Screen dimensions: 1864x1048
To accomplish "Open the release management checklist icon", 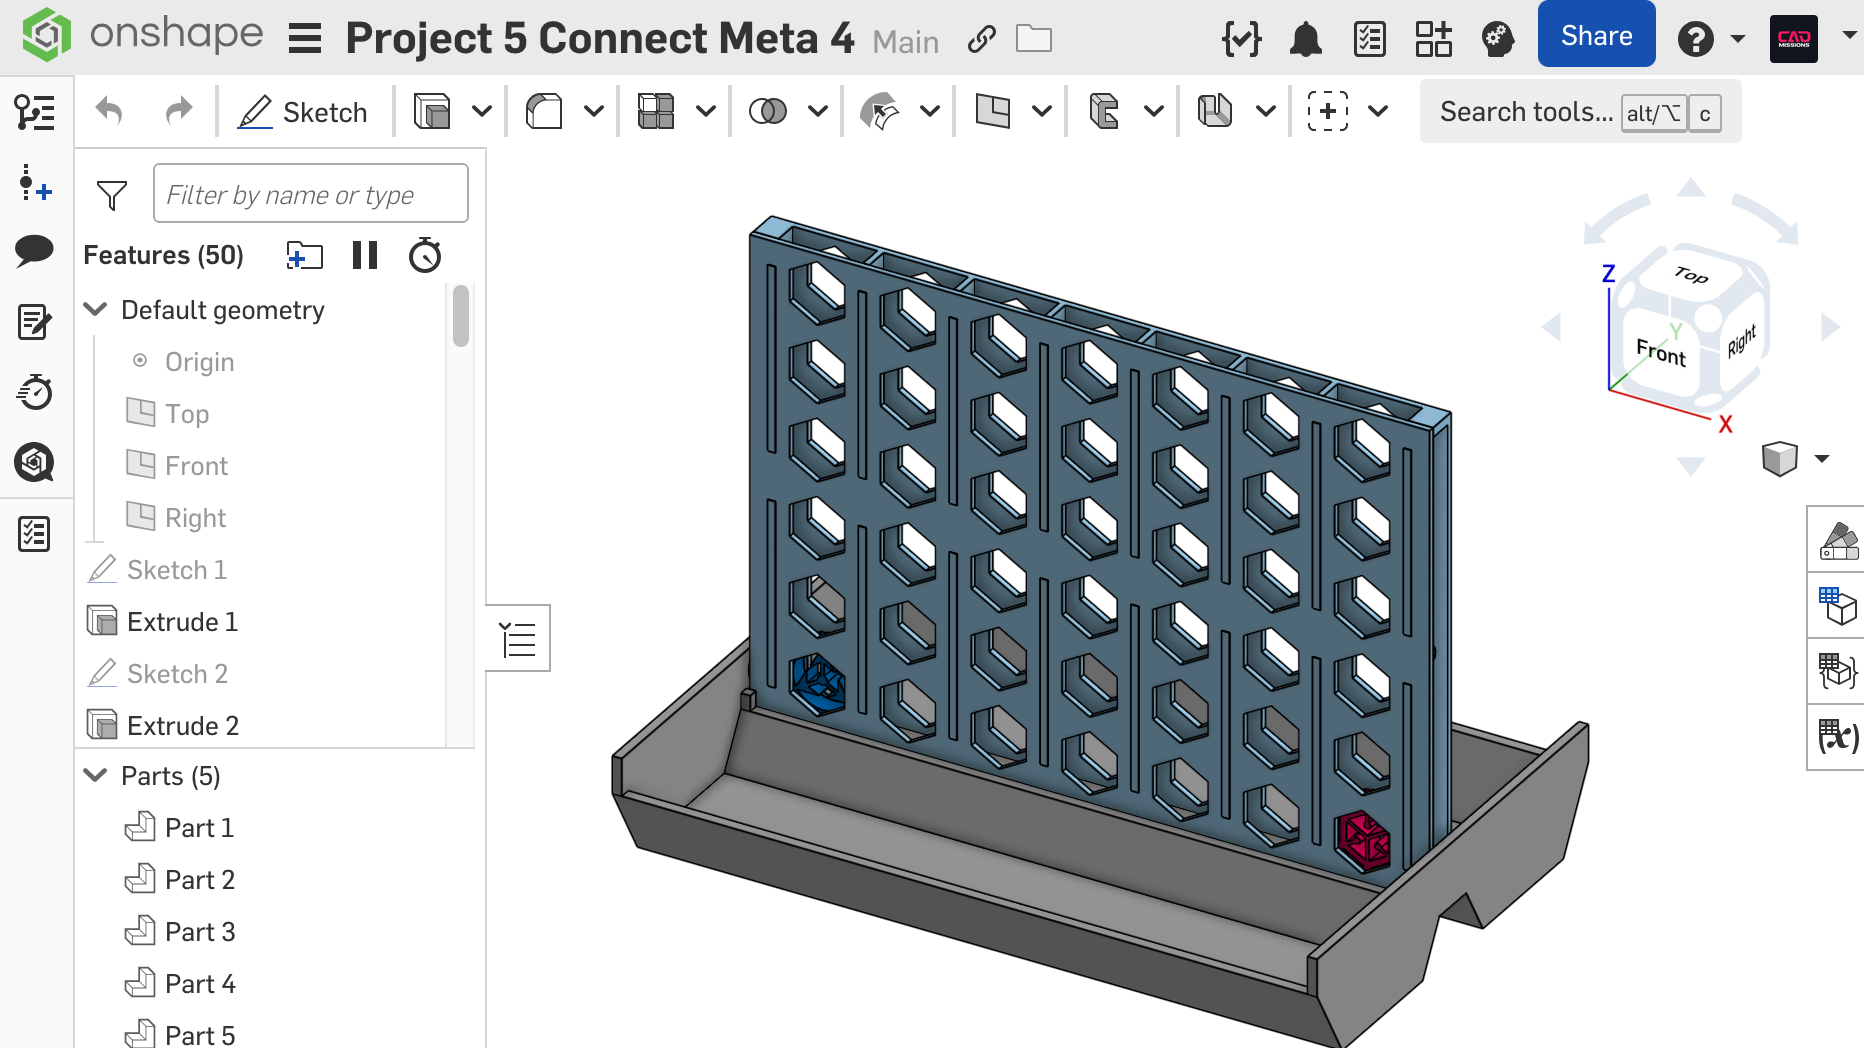I will click(x=1369, y=39).
